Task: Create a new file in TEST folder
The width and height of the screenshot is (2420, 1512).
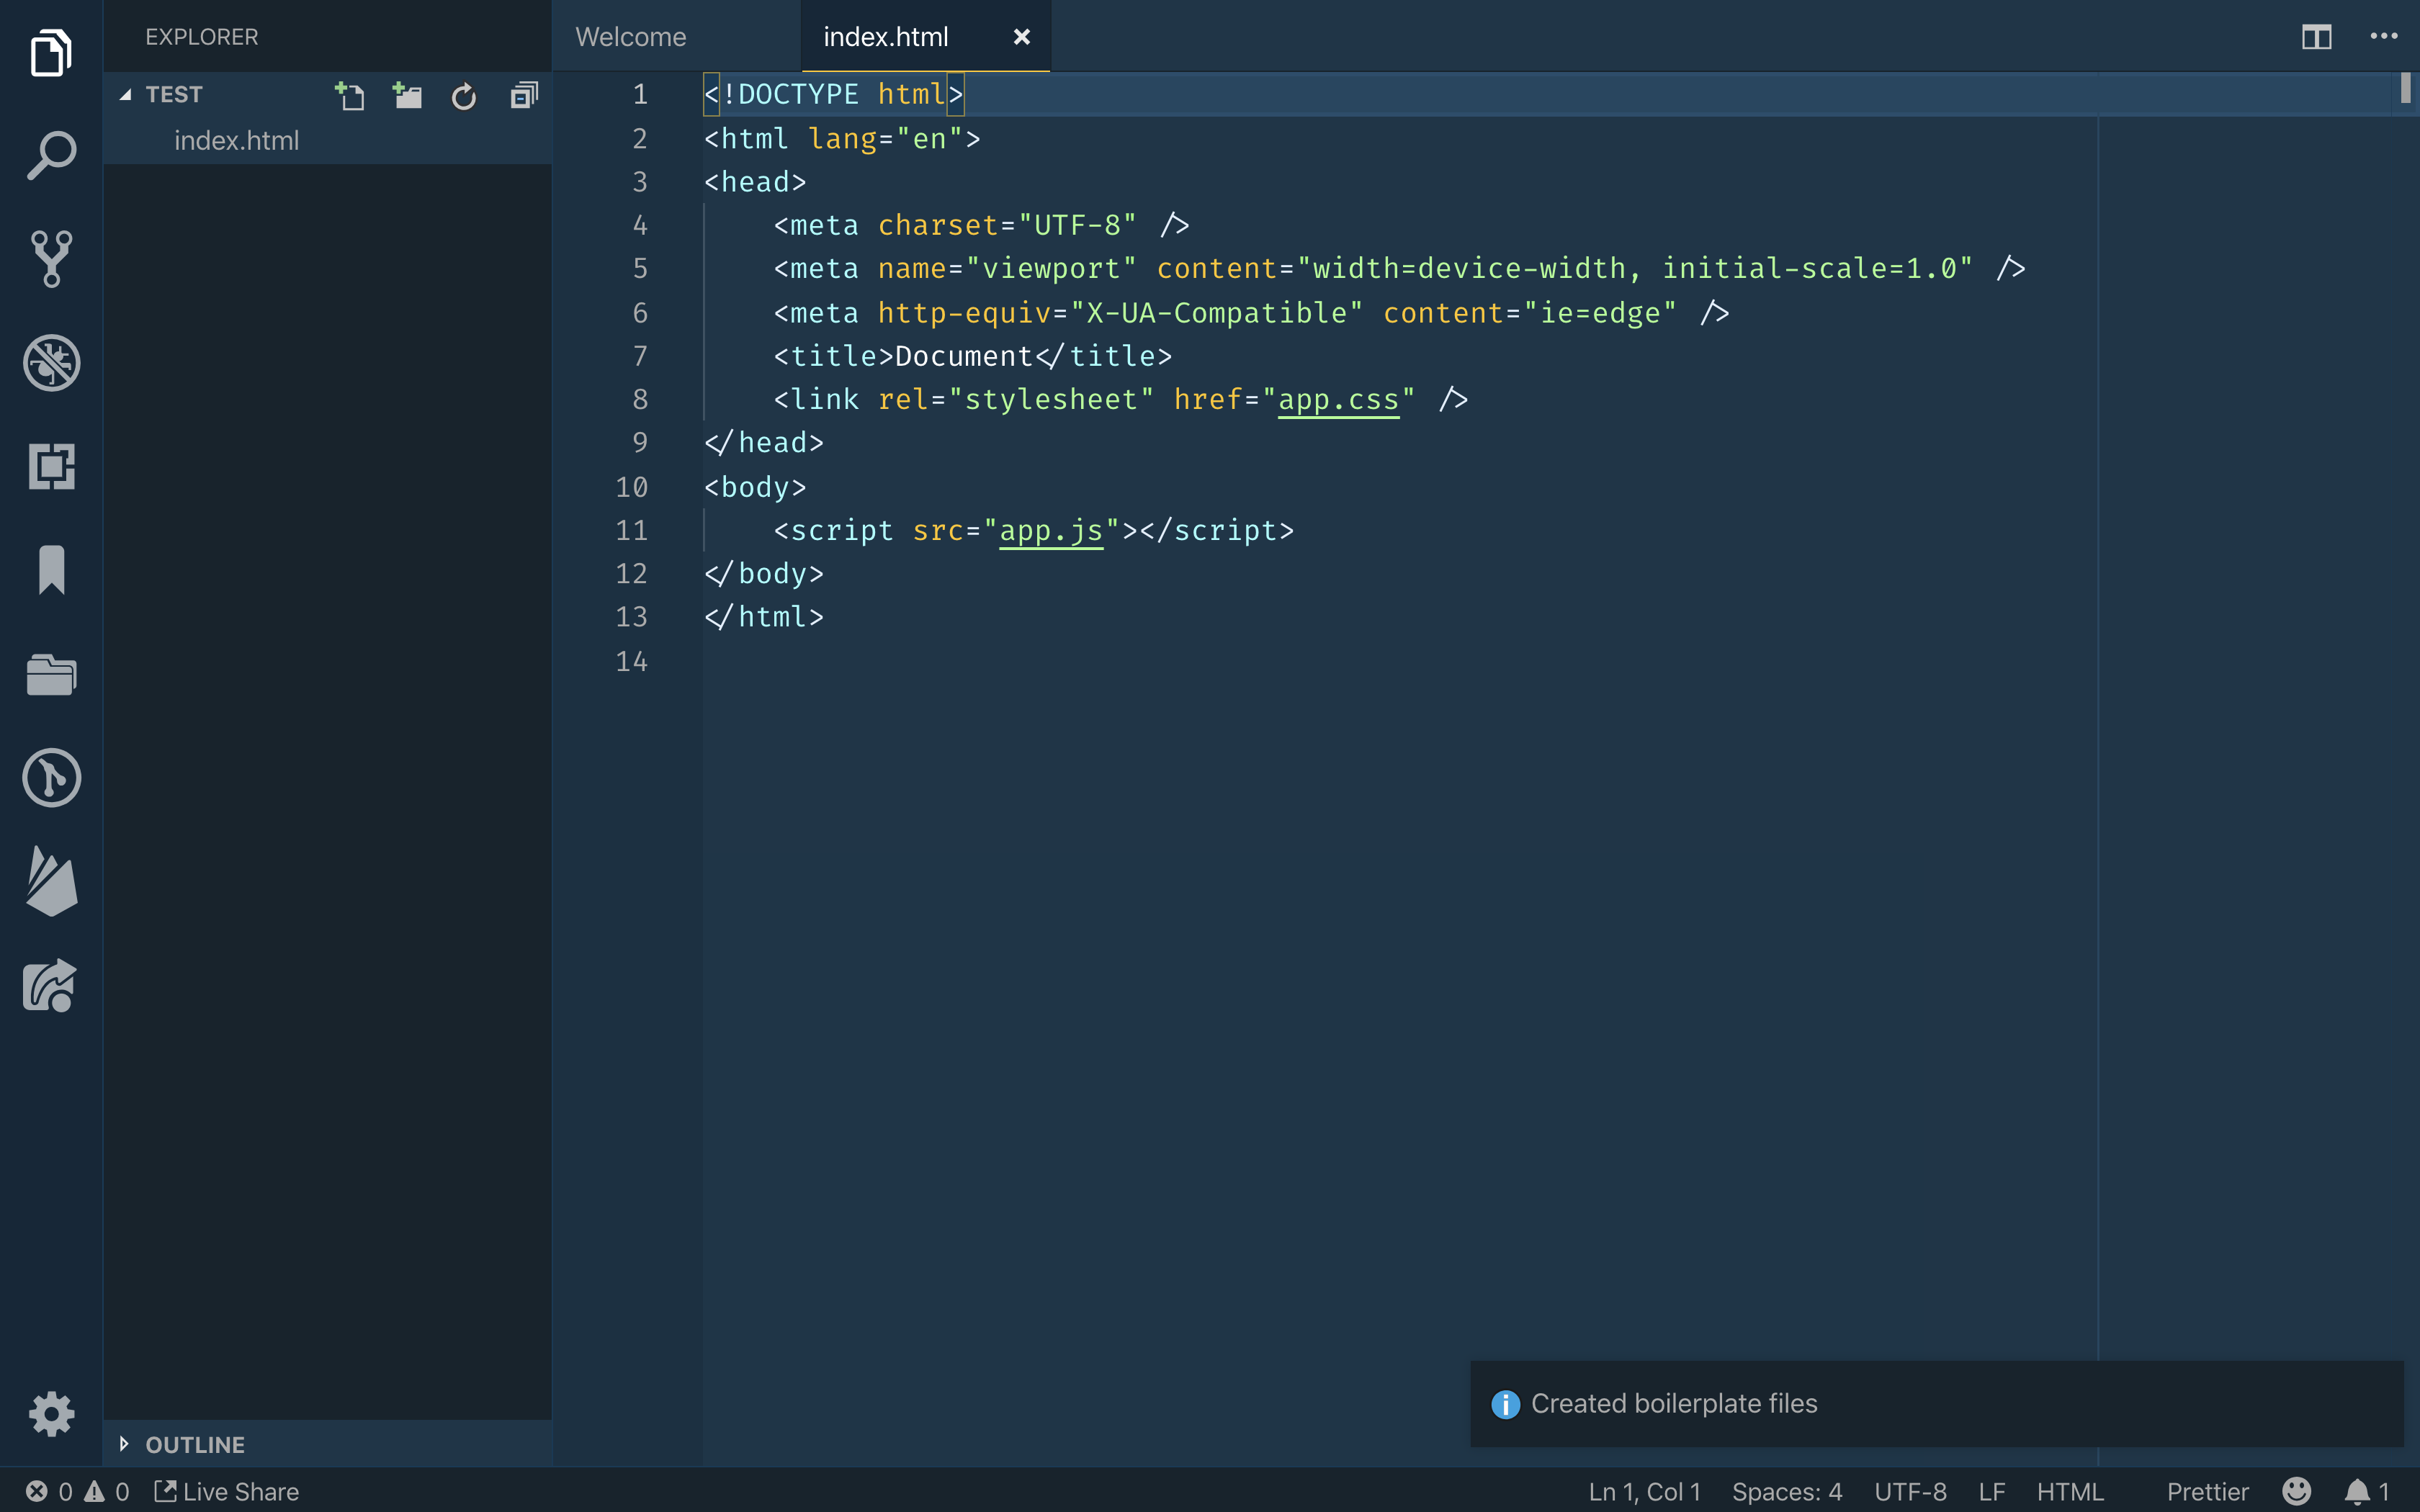Action: 349,96
